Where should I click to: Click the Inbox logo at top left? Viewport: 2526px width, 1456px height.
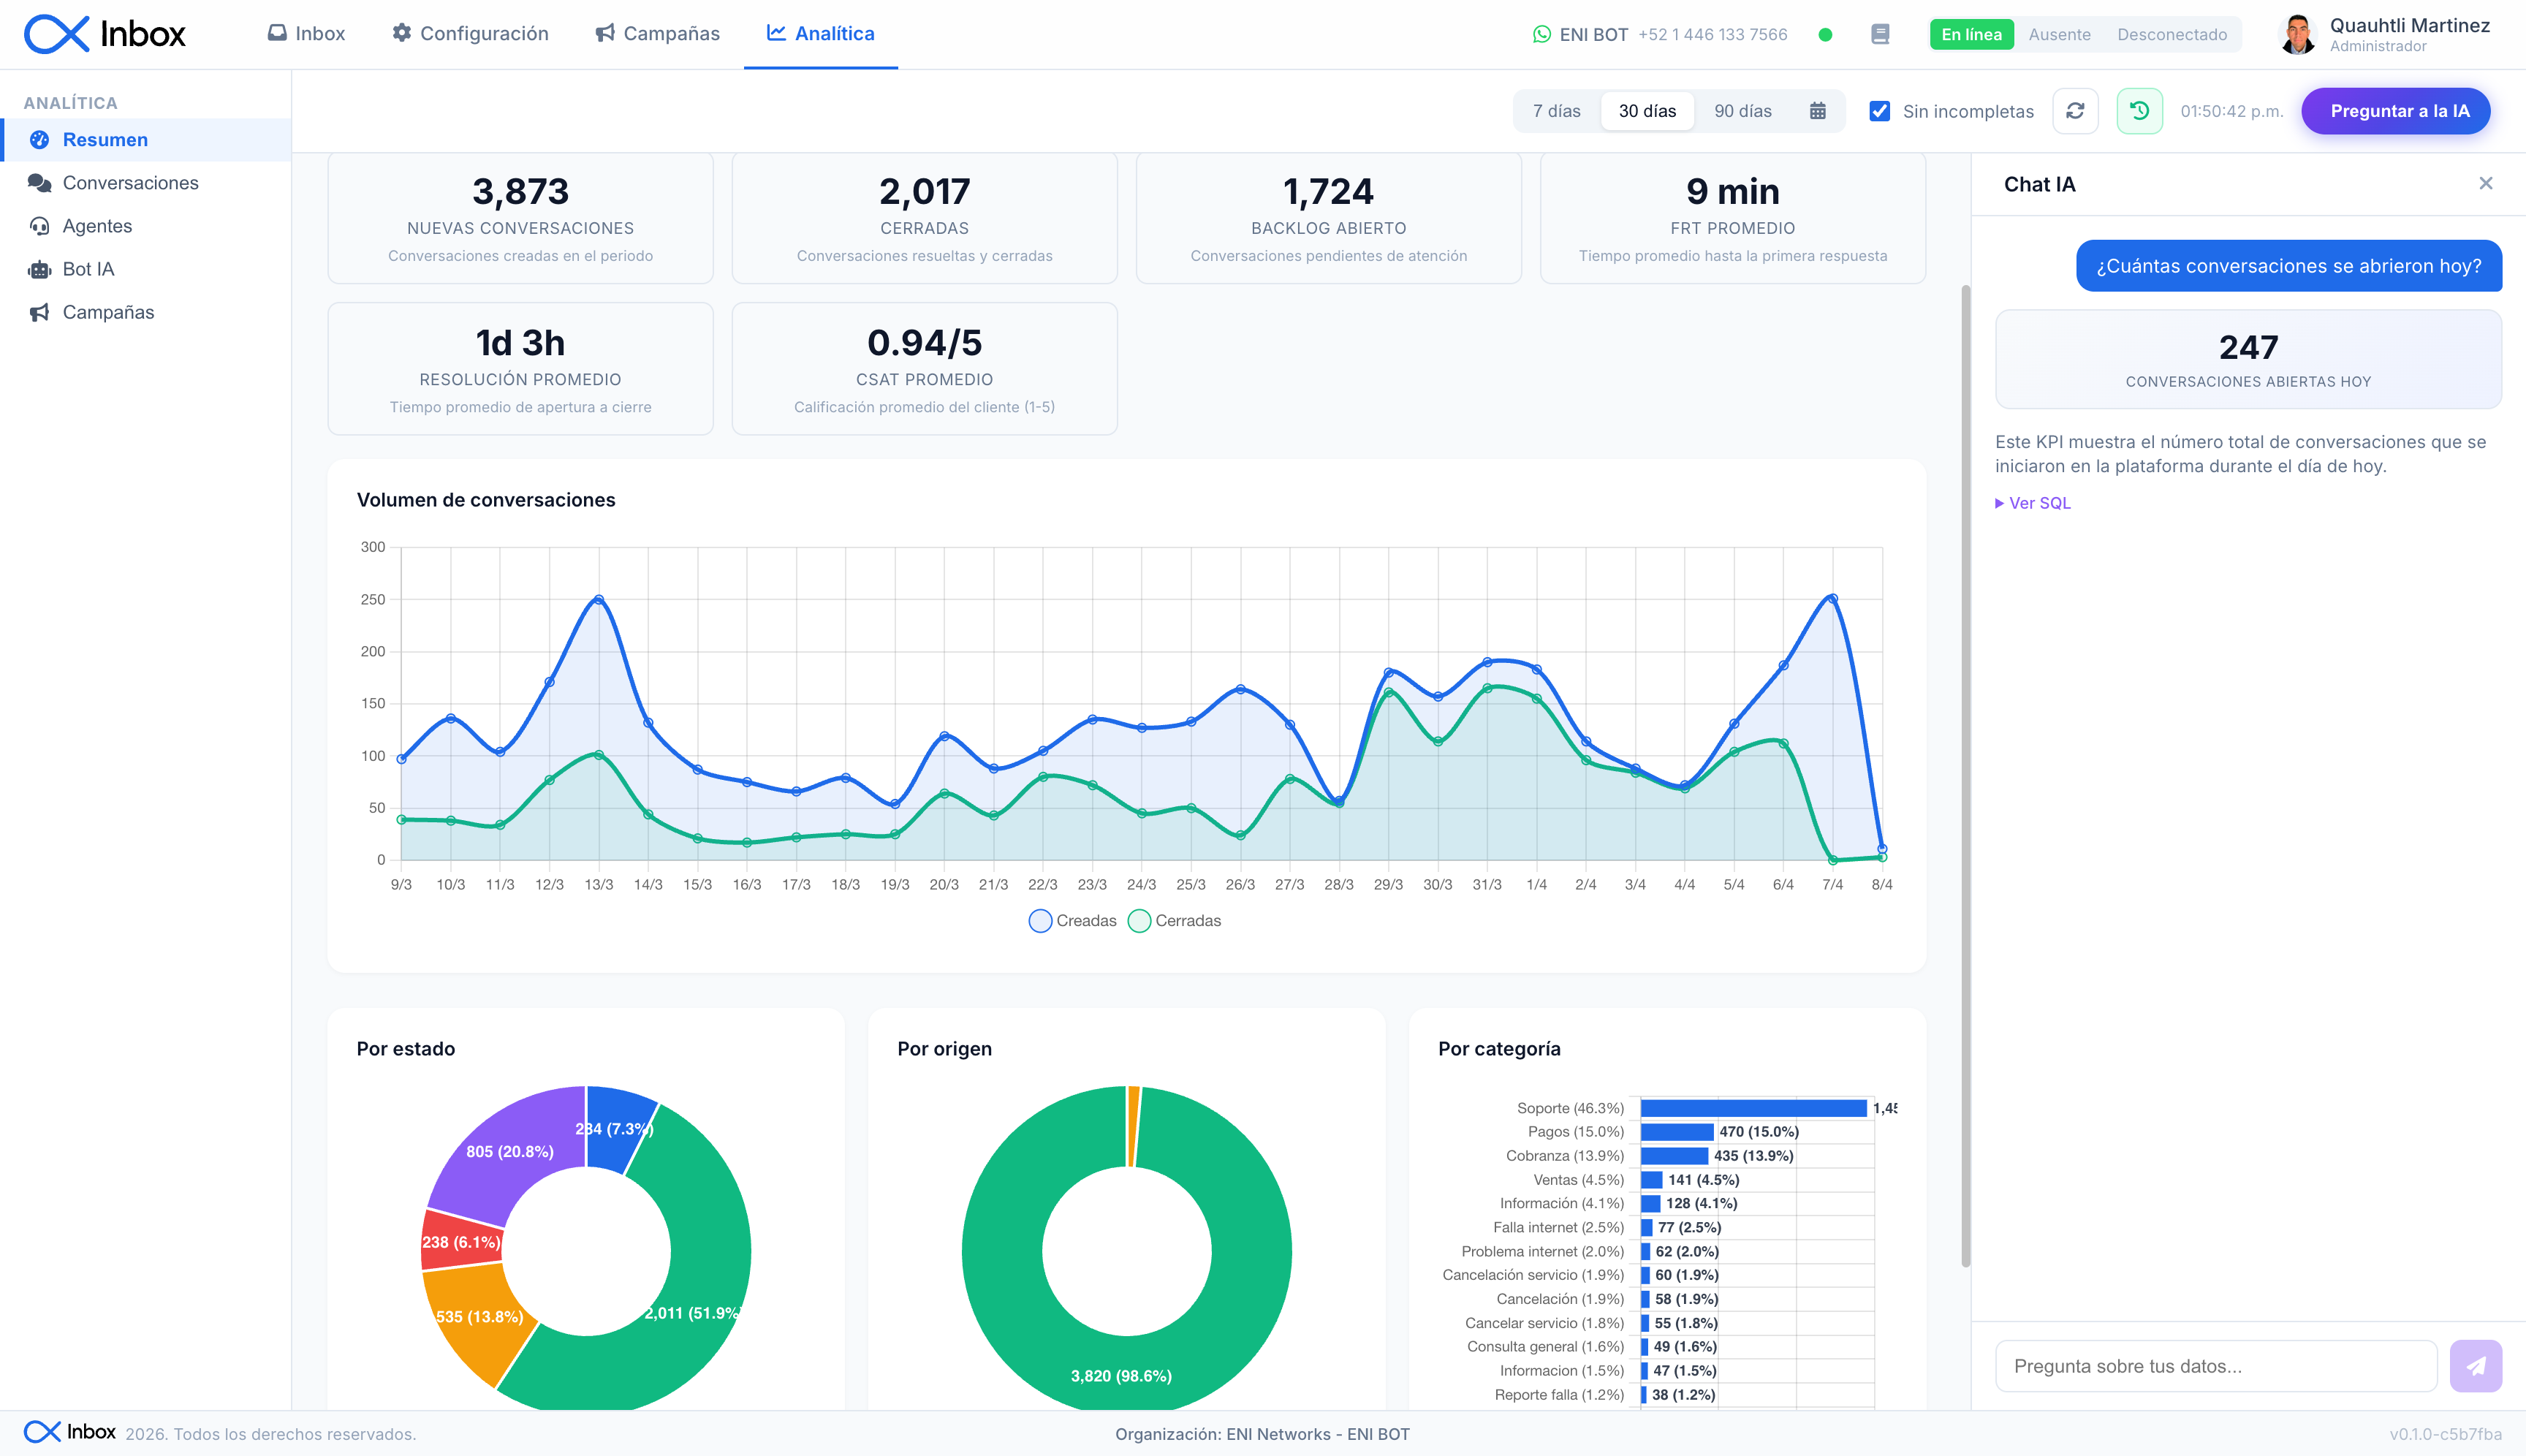click(105, 34)
